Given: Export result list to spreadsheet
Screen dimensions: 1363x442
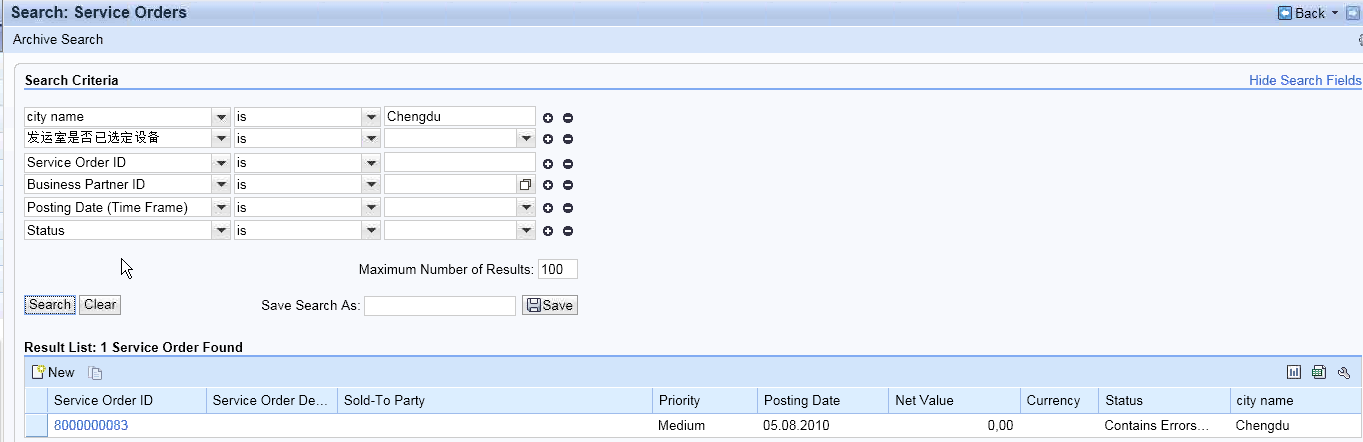Looking at the screenshot, I should pos(1319,372).
